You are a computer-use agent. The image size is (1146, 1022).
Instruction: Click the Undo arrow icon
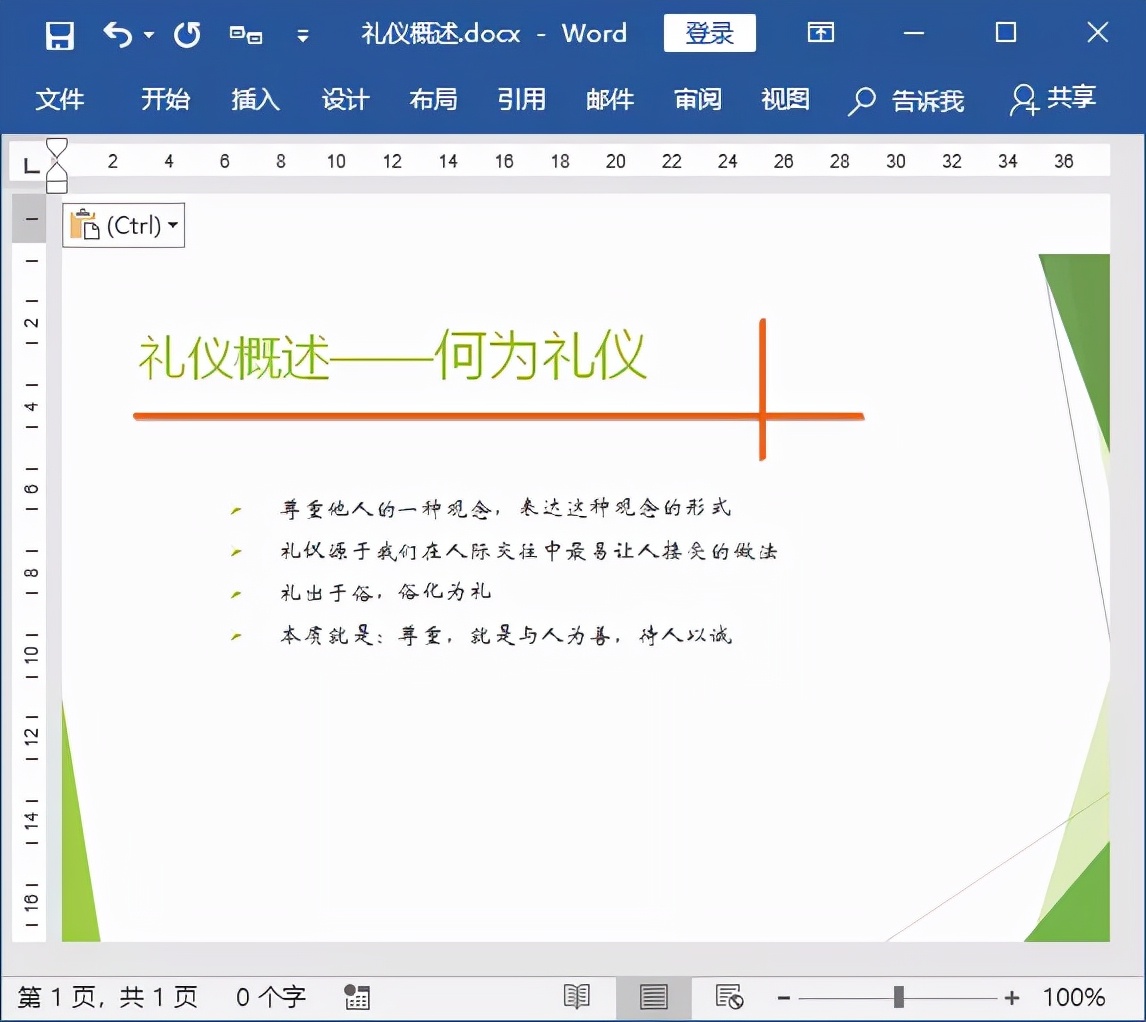[x=115, y=33]
